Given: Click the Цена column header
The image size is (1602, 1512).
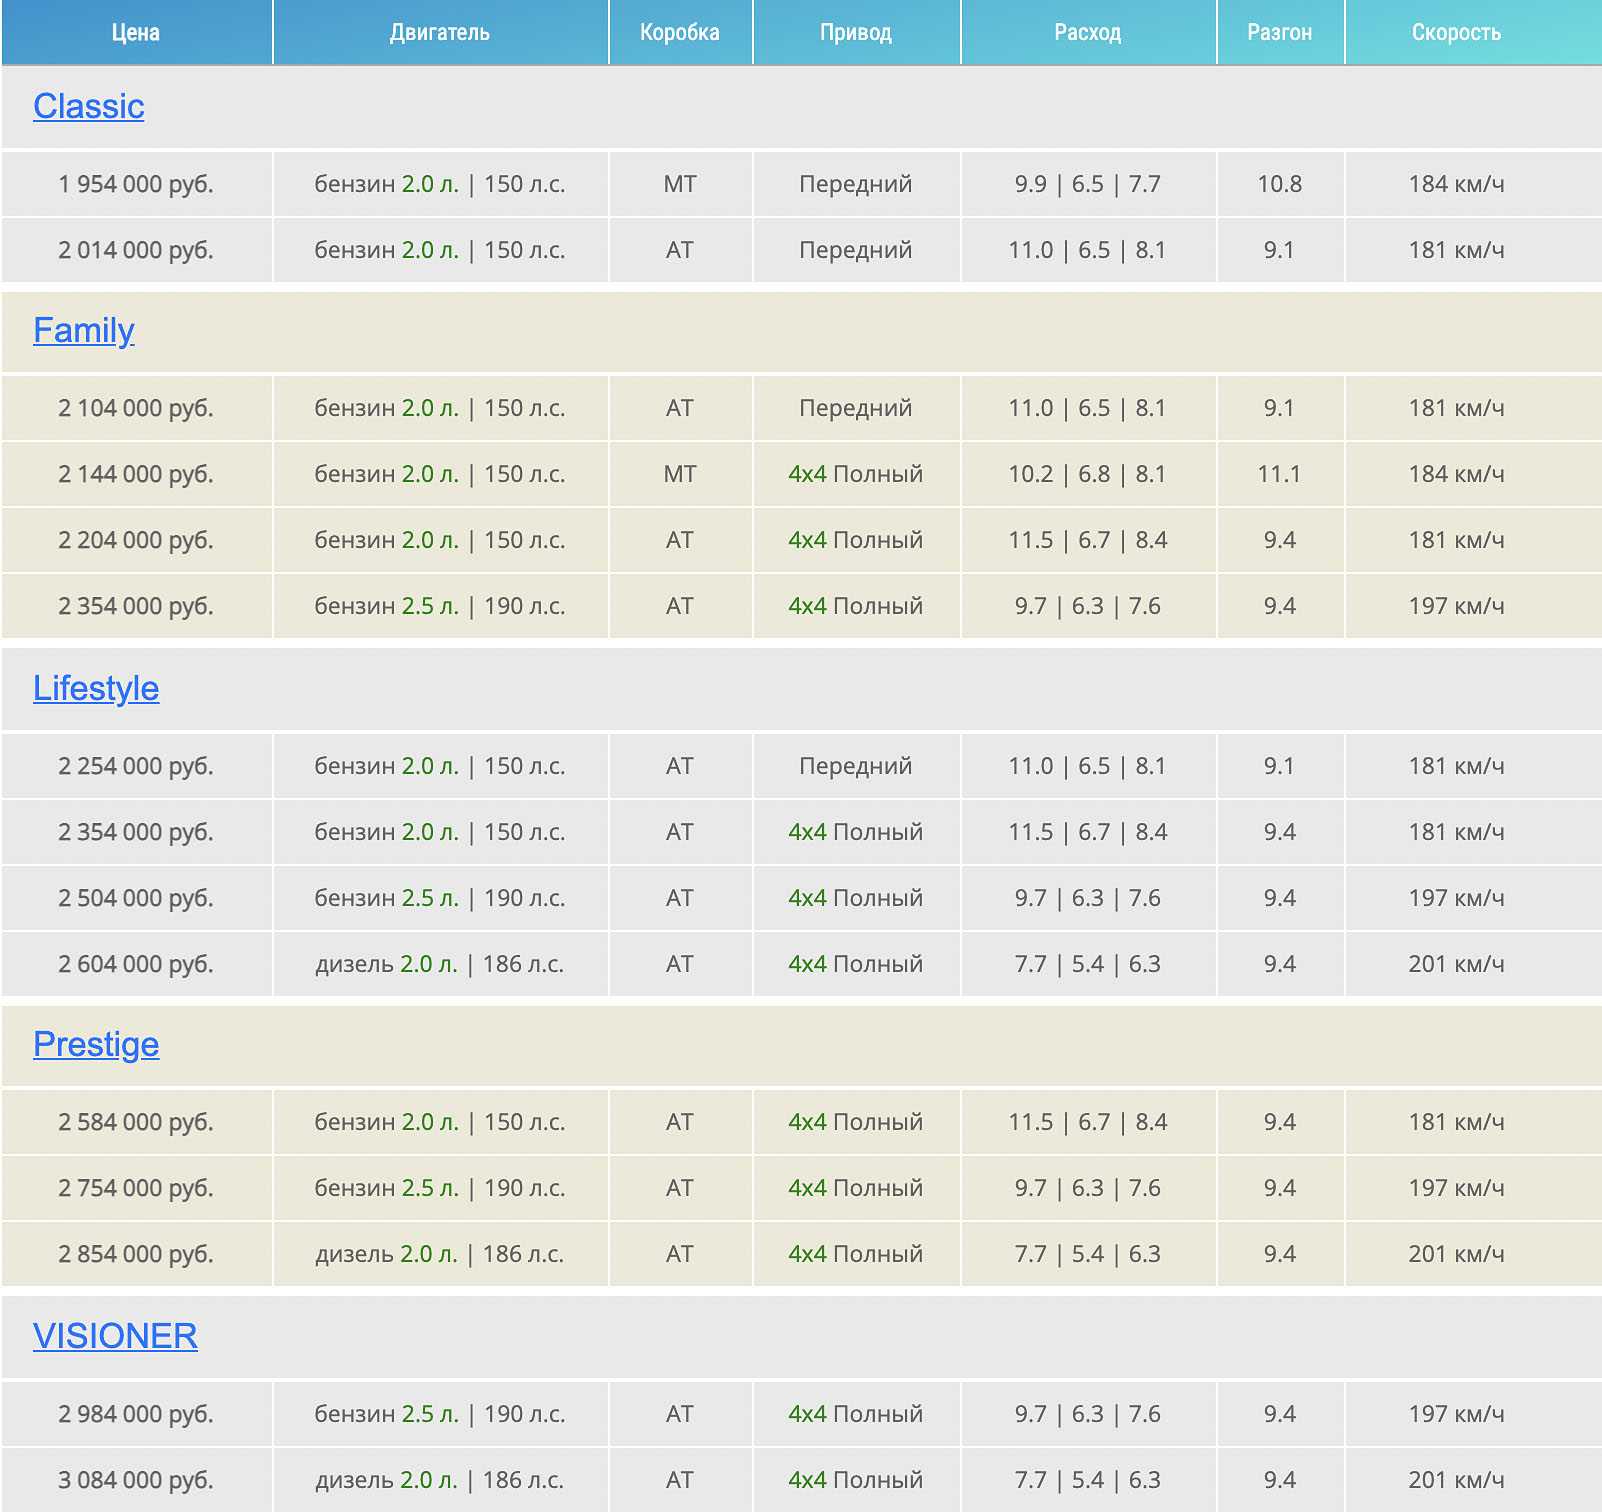Looking at the screenshot, I should (136, 33).
